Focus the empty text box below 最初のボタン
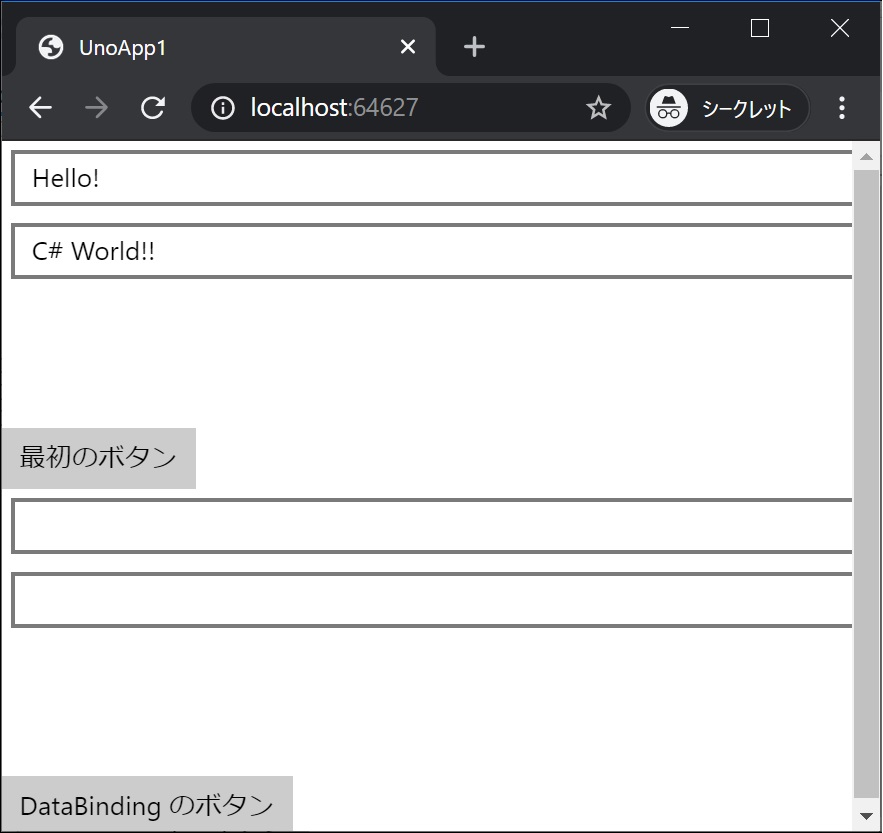 click(431, 526)
